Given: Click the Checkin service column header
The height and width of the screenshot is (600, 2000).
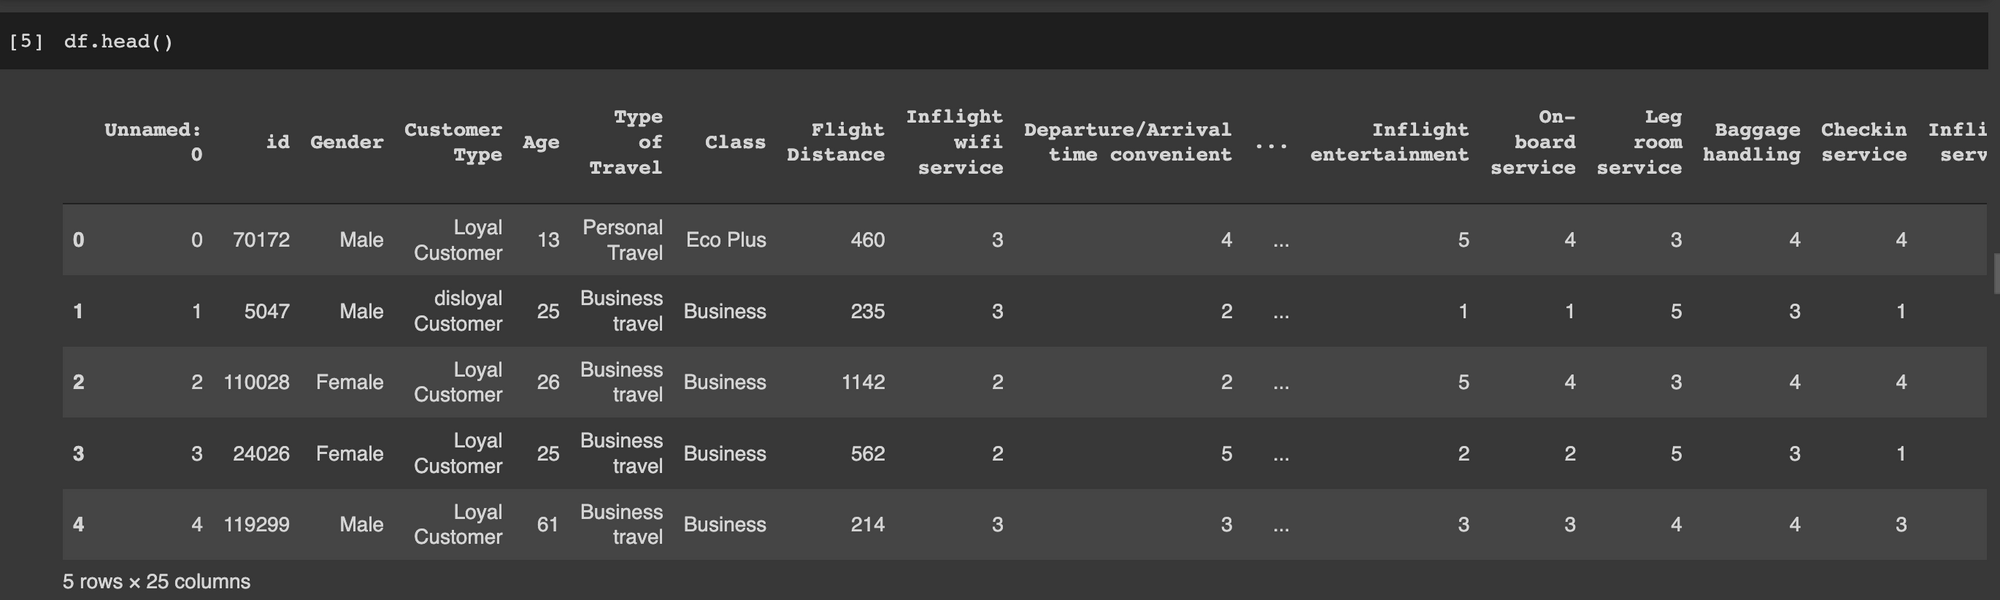Looking at the screenshot, I should (x=1864, y=142).
